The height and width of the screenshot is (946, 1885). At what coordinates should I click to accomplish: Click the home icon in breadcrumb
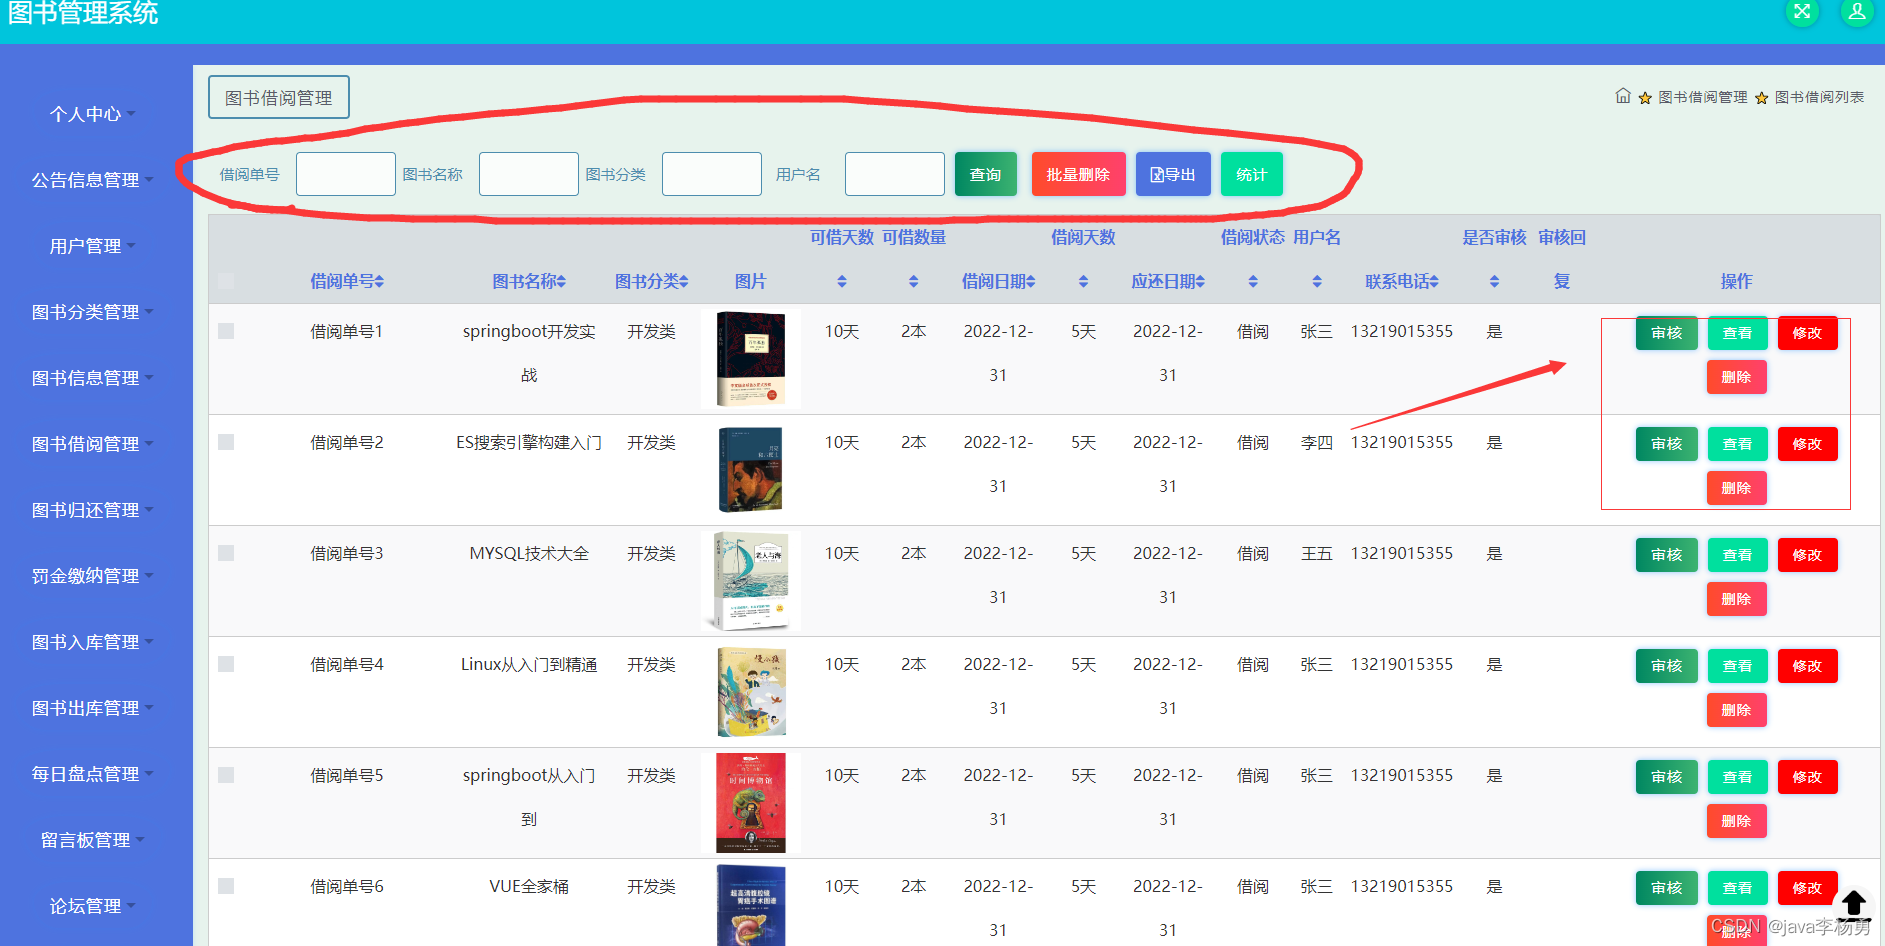[1622, 96]
